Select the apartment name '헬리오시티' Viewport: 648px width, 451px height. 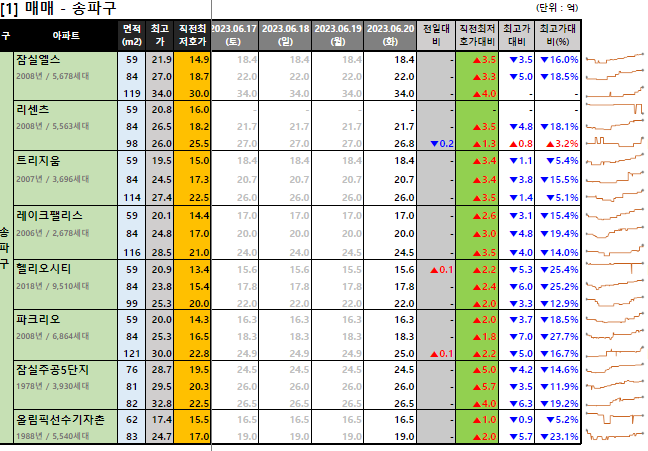tap(43, 269)
